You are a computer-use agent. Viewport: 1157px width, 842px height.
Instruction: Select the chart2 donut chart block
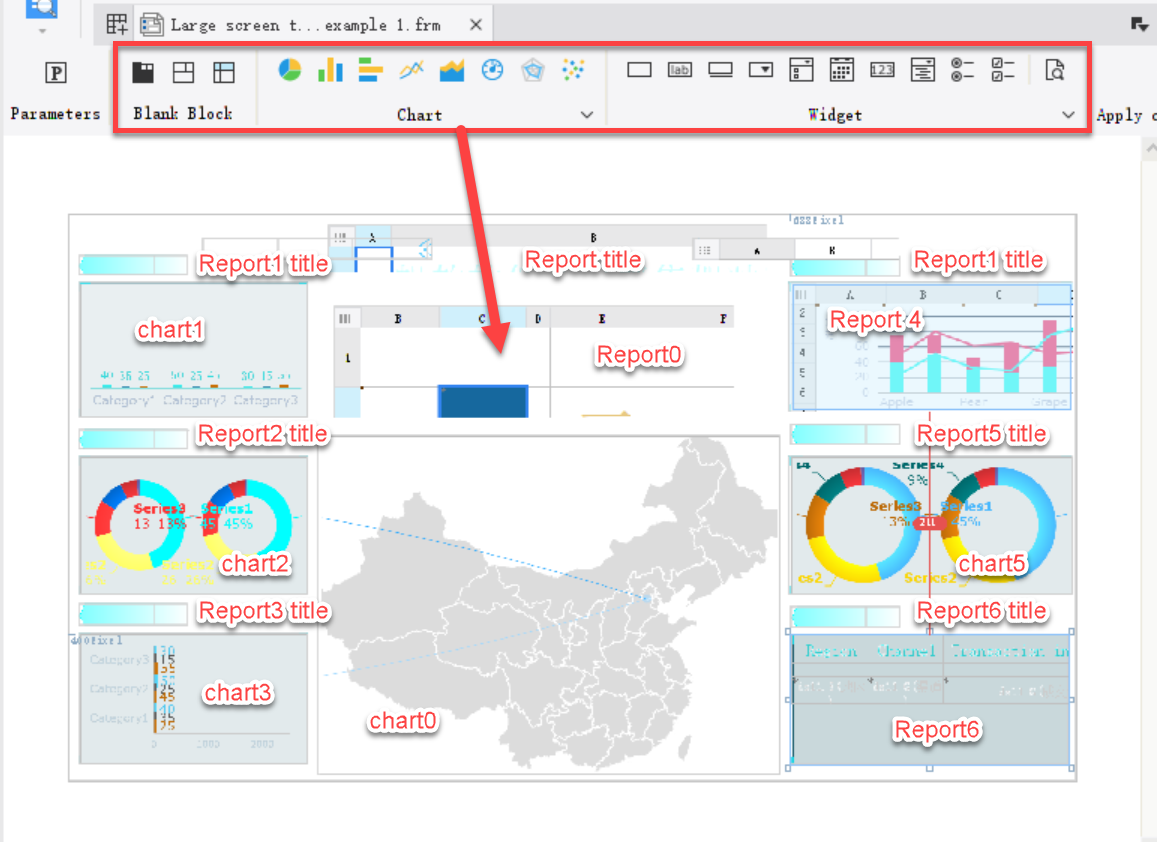(x=193, y=525)
